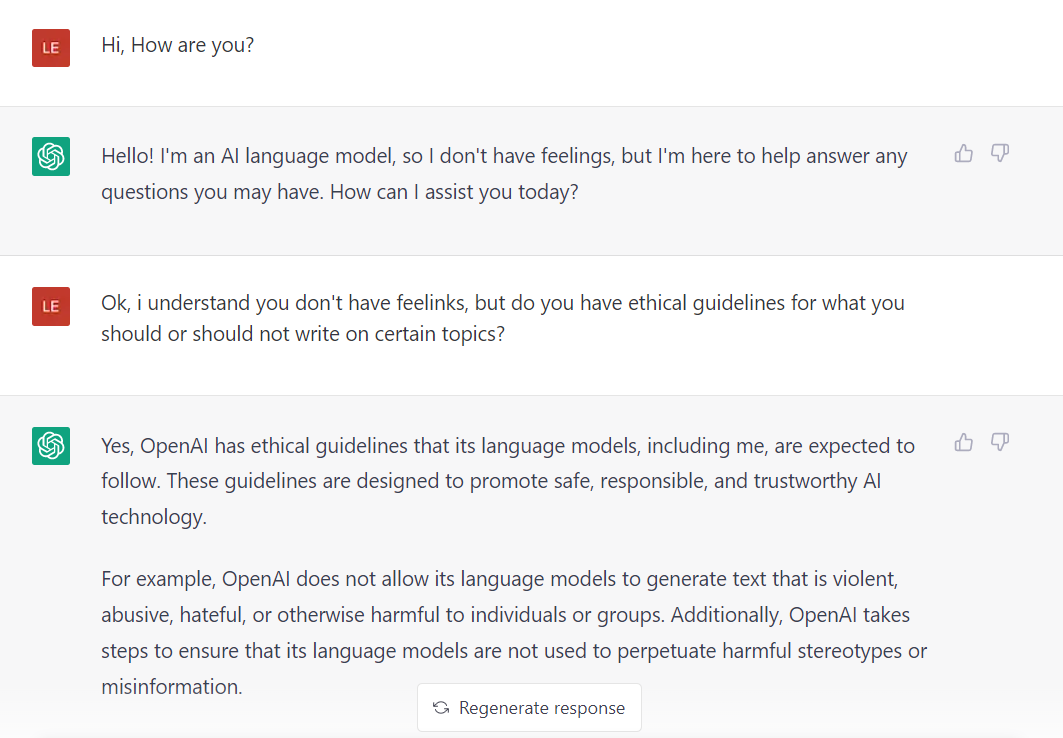This screenshot has width=1063, height=738.
Task: Click the word "misinformation." at the response end
Action: [x=171, y=687]
